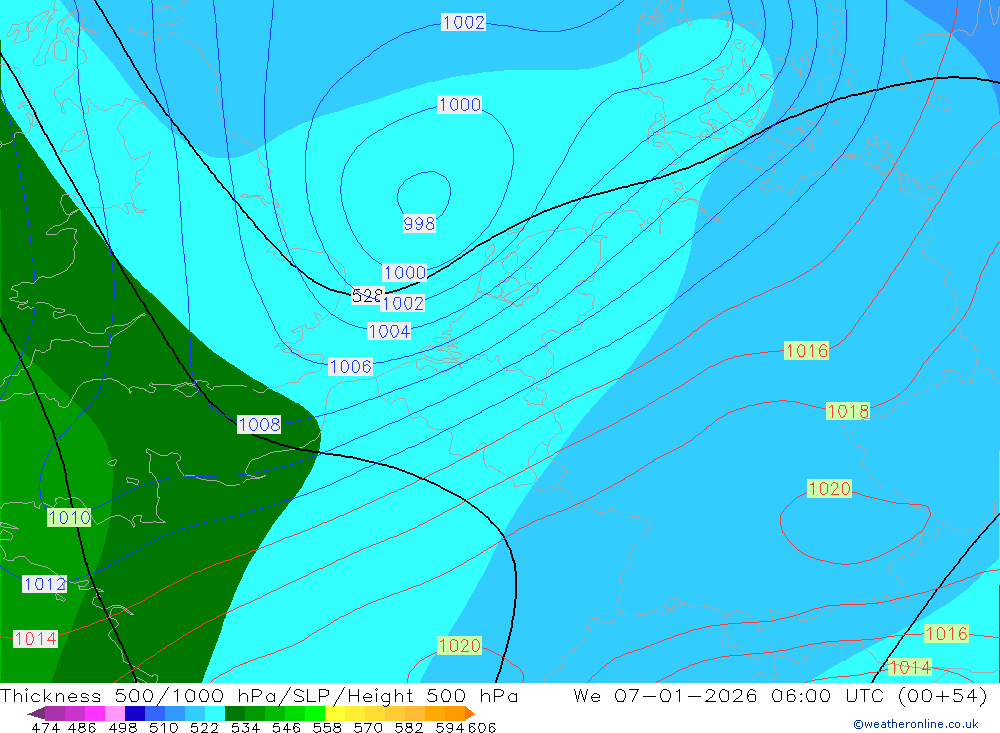This screenshot has width=1000, height=733.
Task: Click the 1002 label beside the 528 label
Action: click(x=402, y=303)
